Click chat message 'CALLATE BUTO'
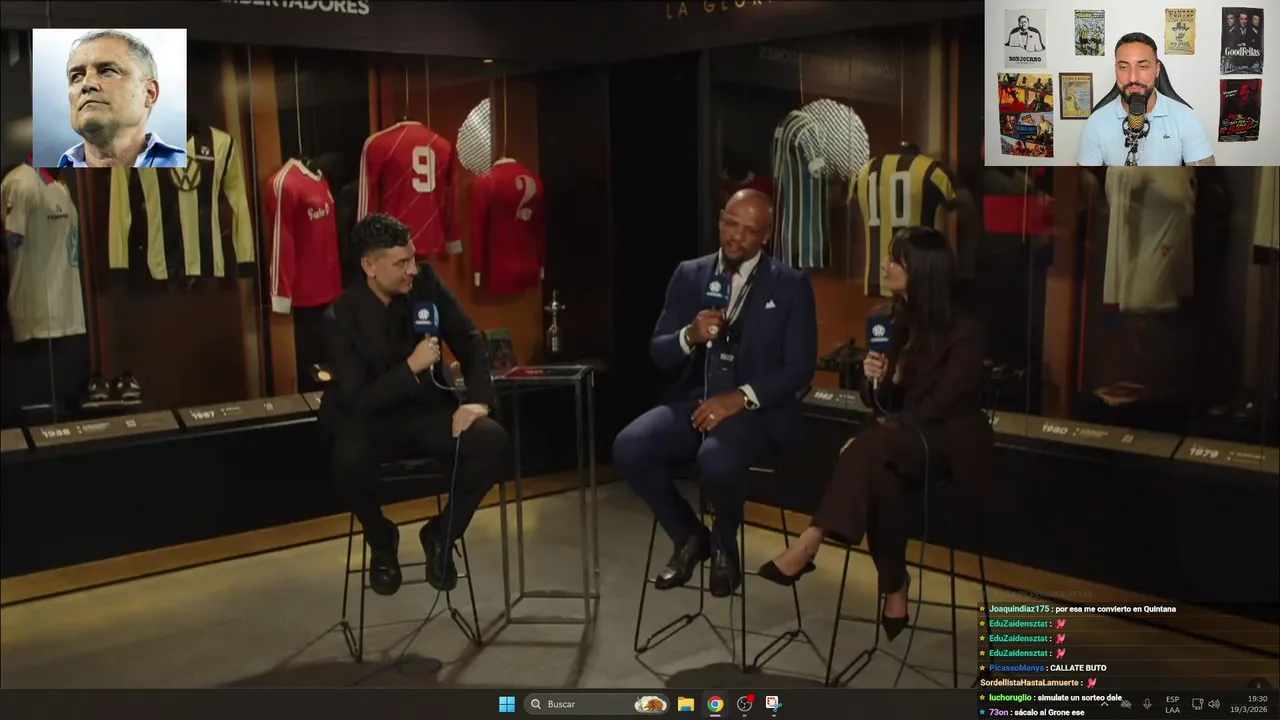 1078,668
